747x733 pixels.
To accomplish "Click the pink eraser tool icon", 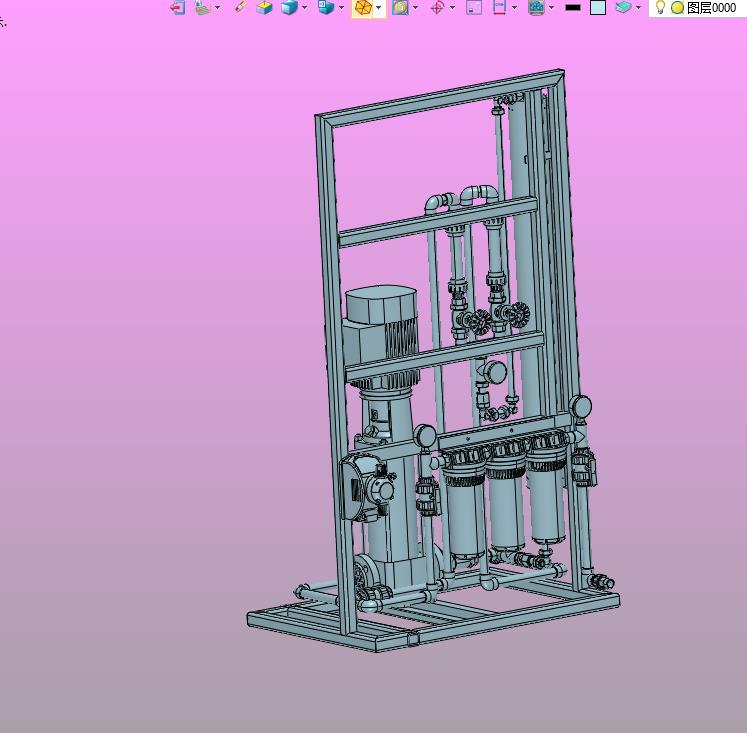I will (x=240, y=7).
